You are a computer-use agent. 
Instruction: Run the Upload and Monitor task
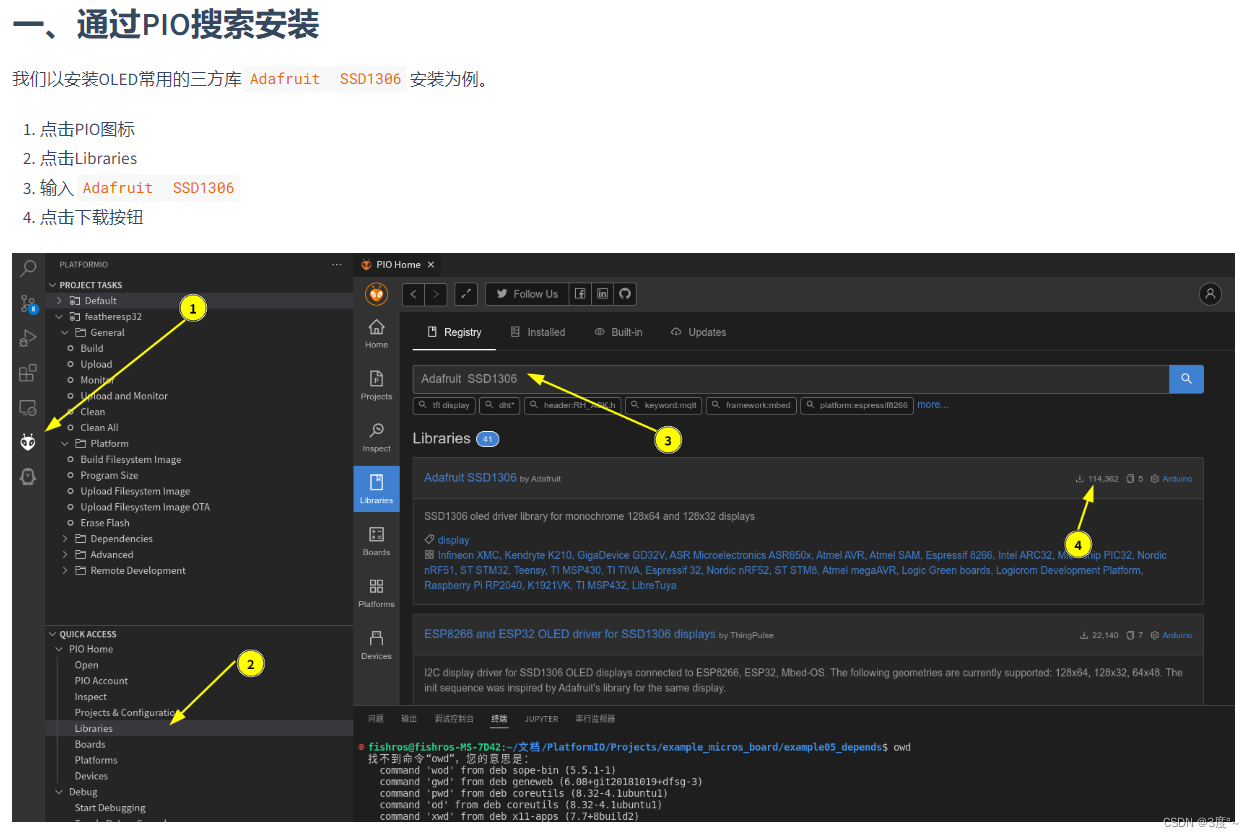124,396
